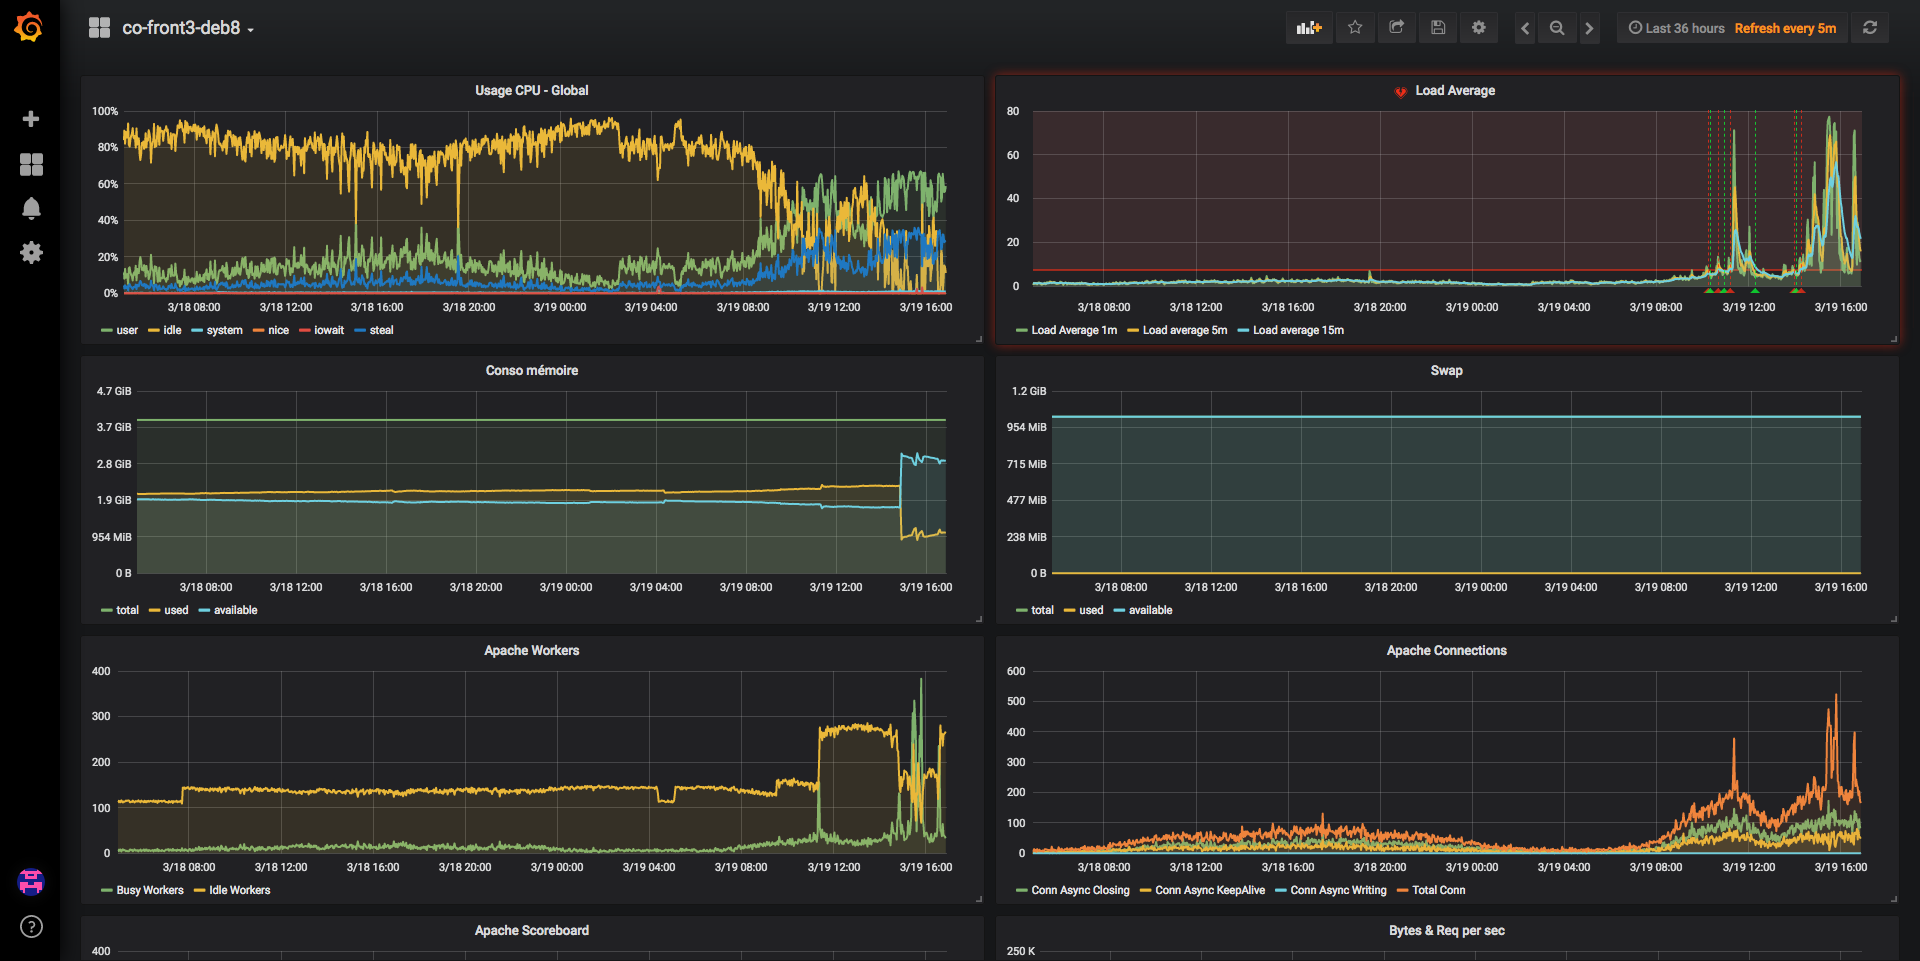Toggle the idle series in CPU legend
Viewport: 1920px width, 961px height.
[172, 331]
